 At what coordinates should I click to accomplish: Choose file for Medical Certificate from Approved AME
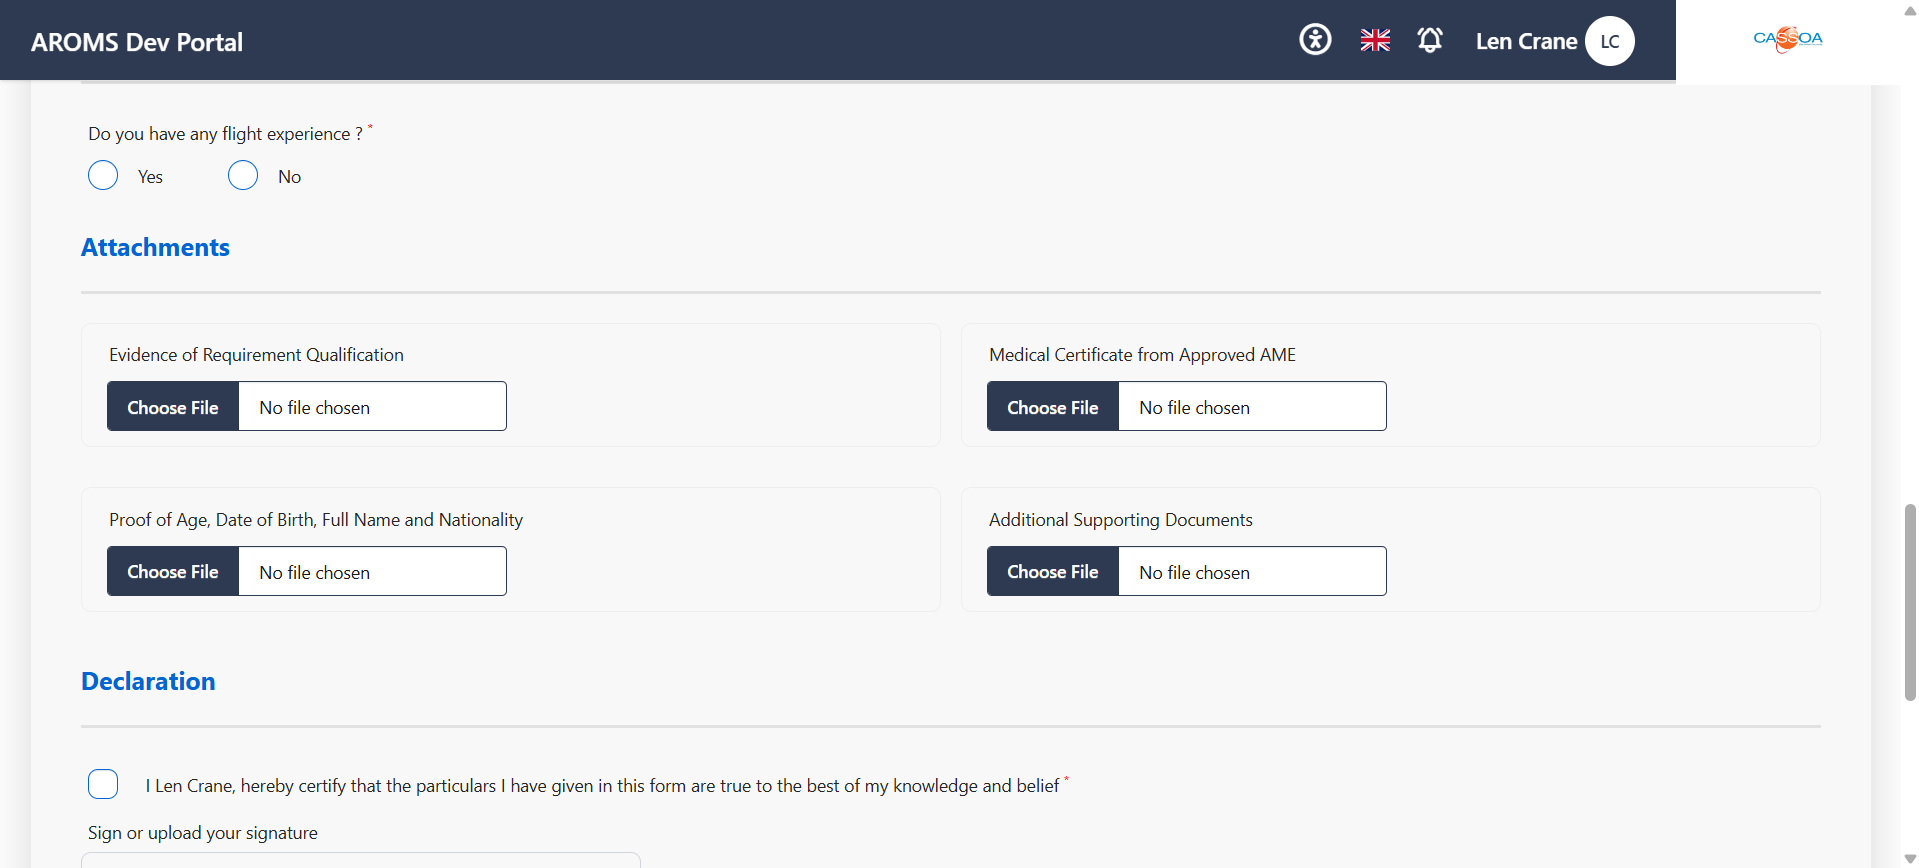pyautogui.click(x=1053, y=406)
